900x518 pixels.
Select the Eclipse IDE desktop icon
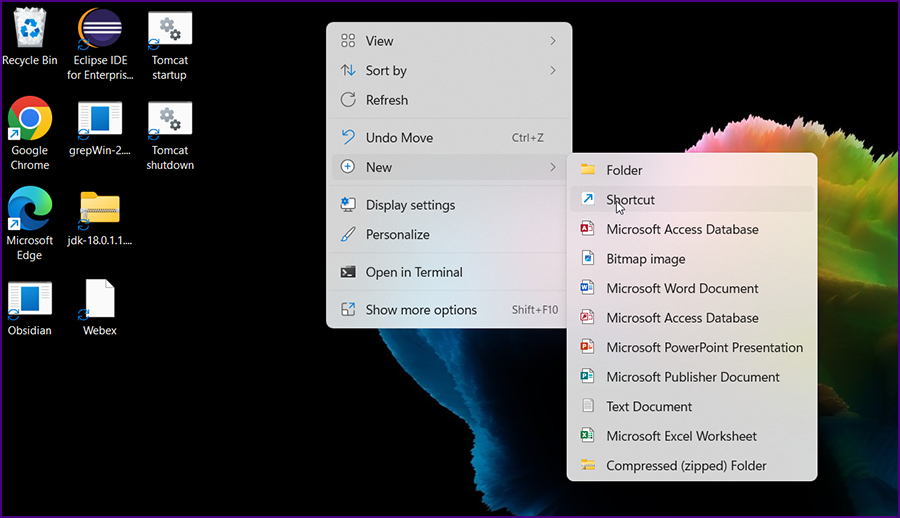pyautogui.click(x=100, y=30)
